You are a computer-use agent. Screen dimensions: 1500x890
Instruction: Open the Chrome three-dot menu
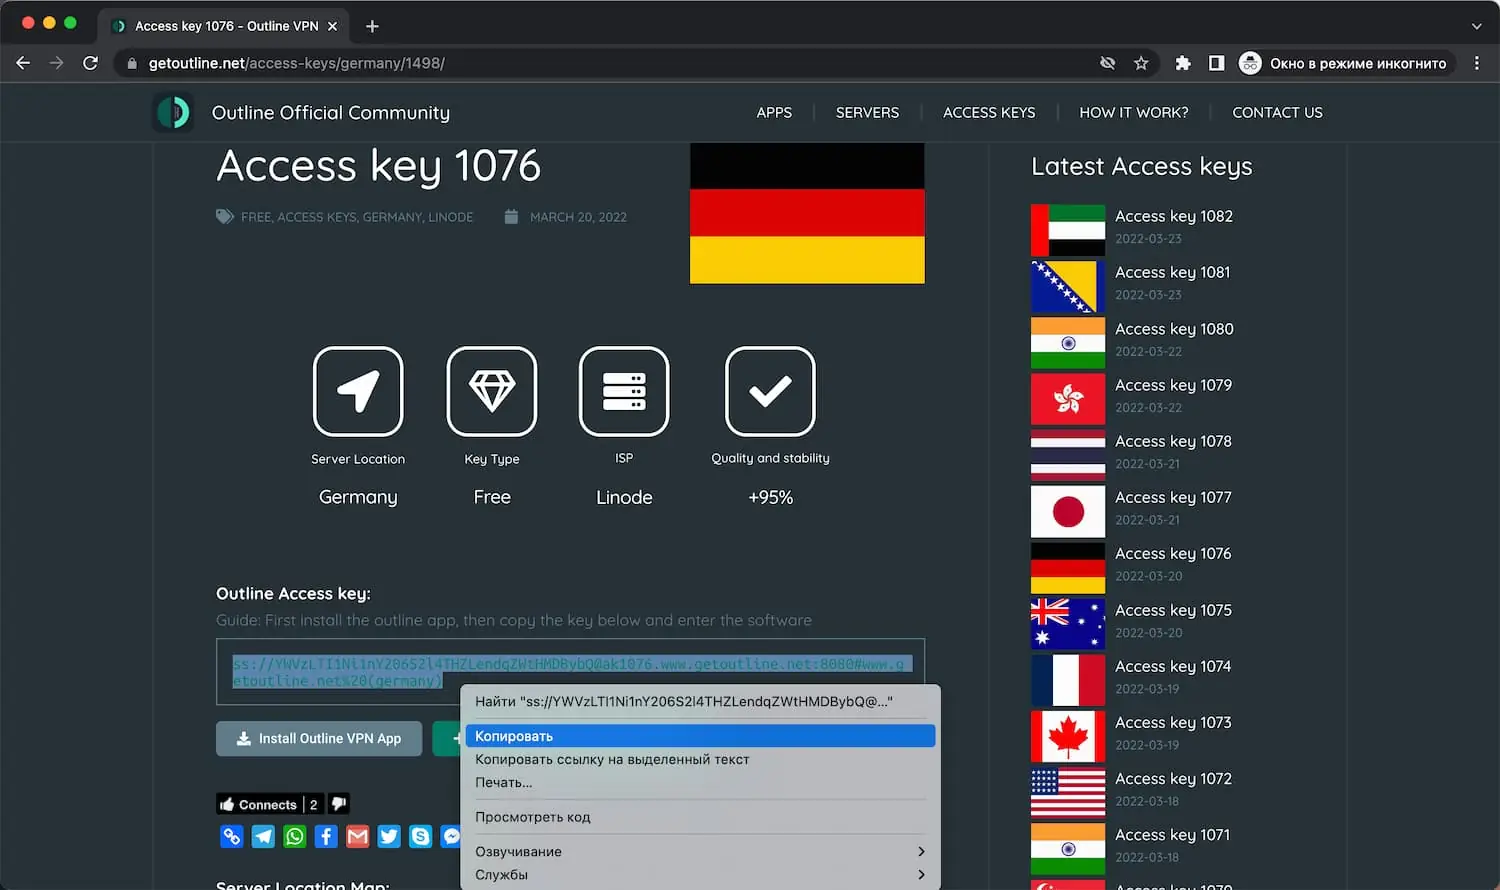pos(1477,63)
